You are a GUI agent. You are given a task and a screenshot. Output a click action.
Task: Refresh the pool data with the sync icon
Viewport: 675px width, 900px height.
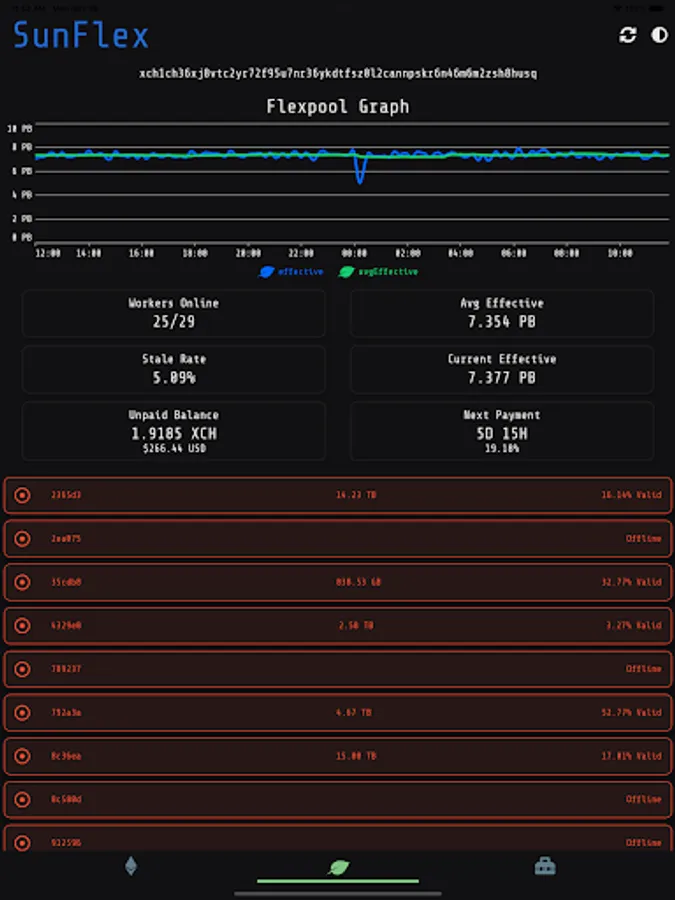click(x=628, y=35)
